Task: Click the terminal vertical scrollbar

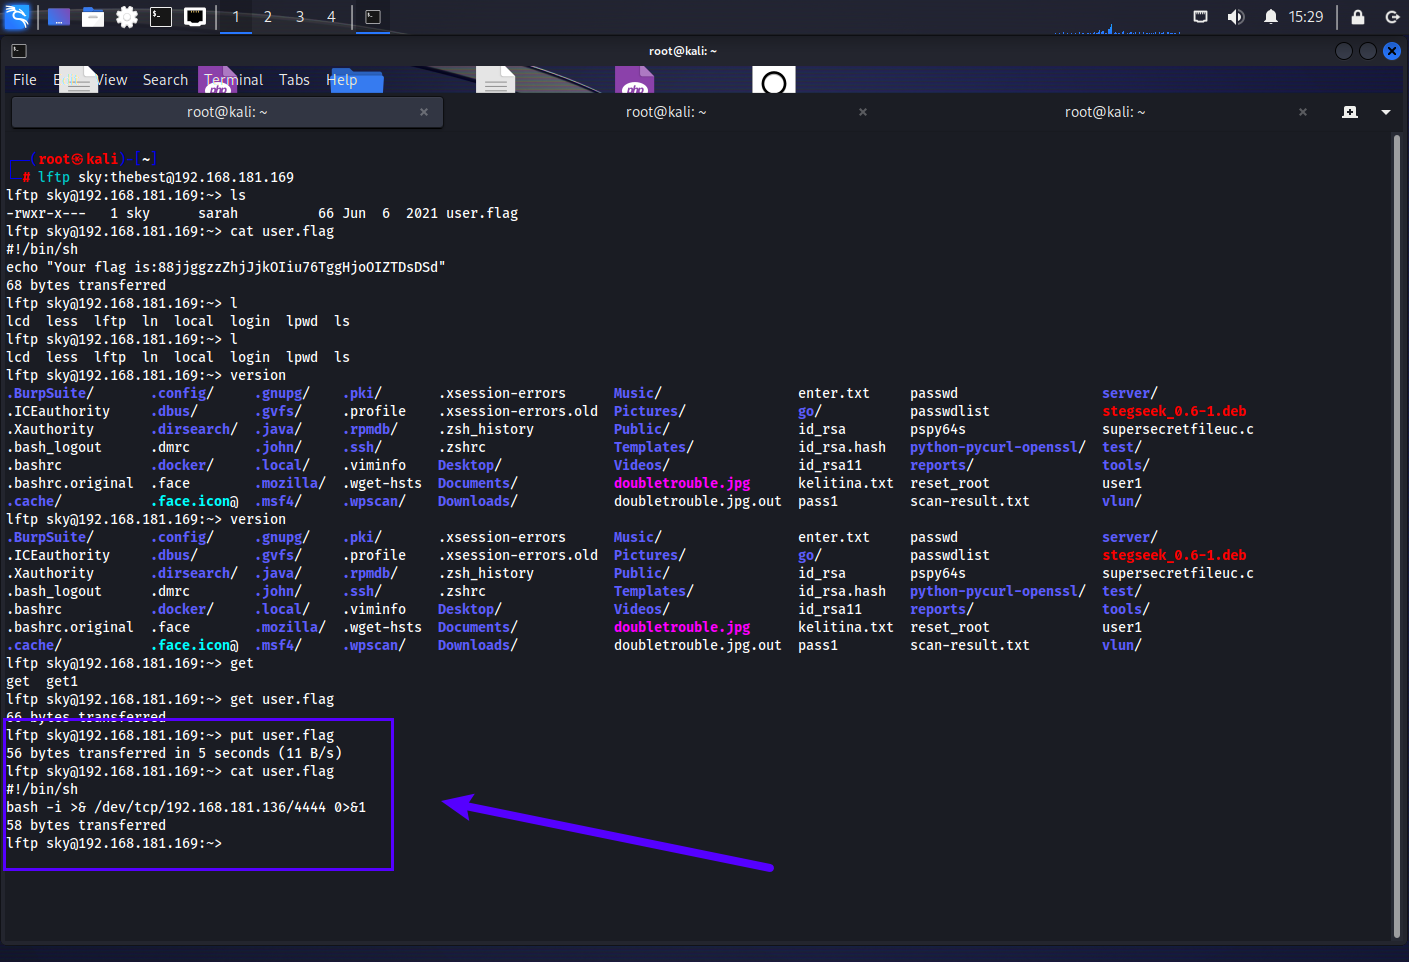Action: click(x=1397, y=537)
